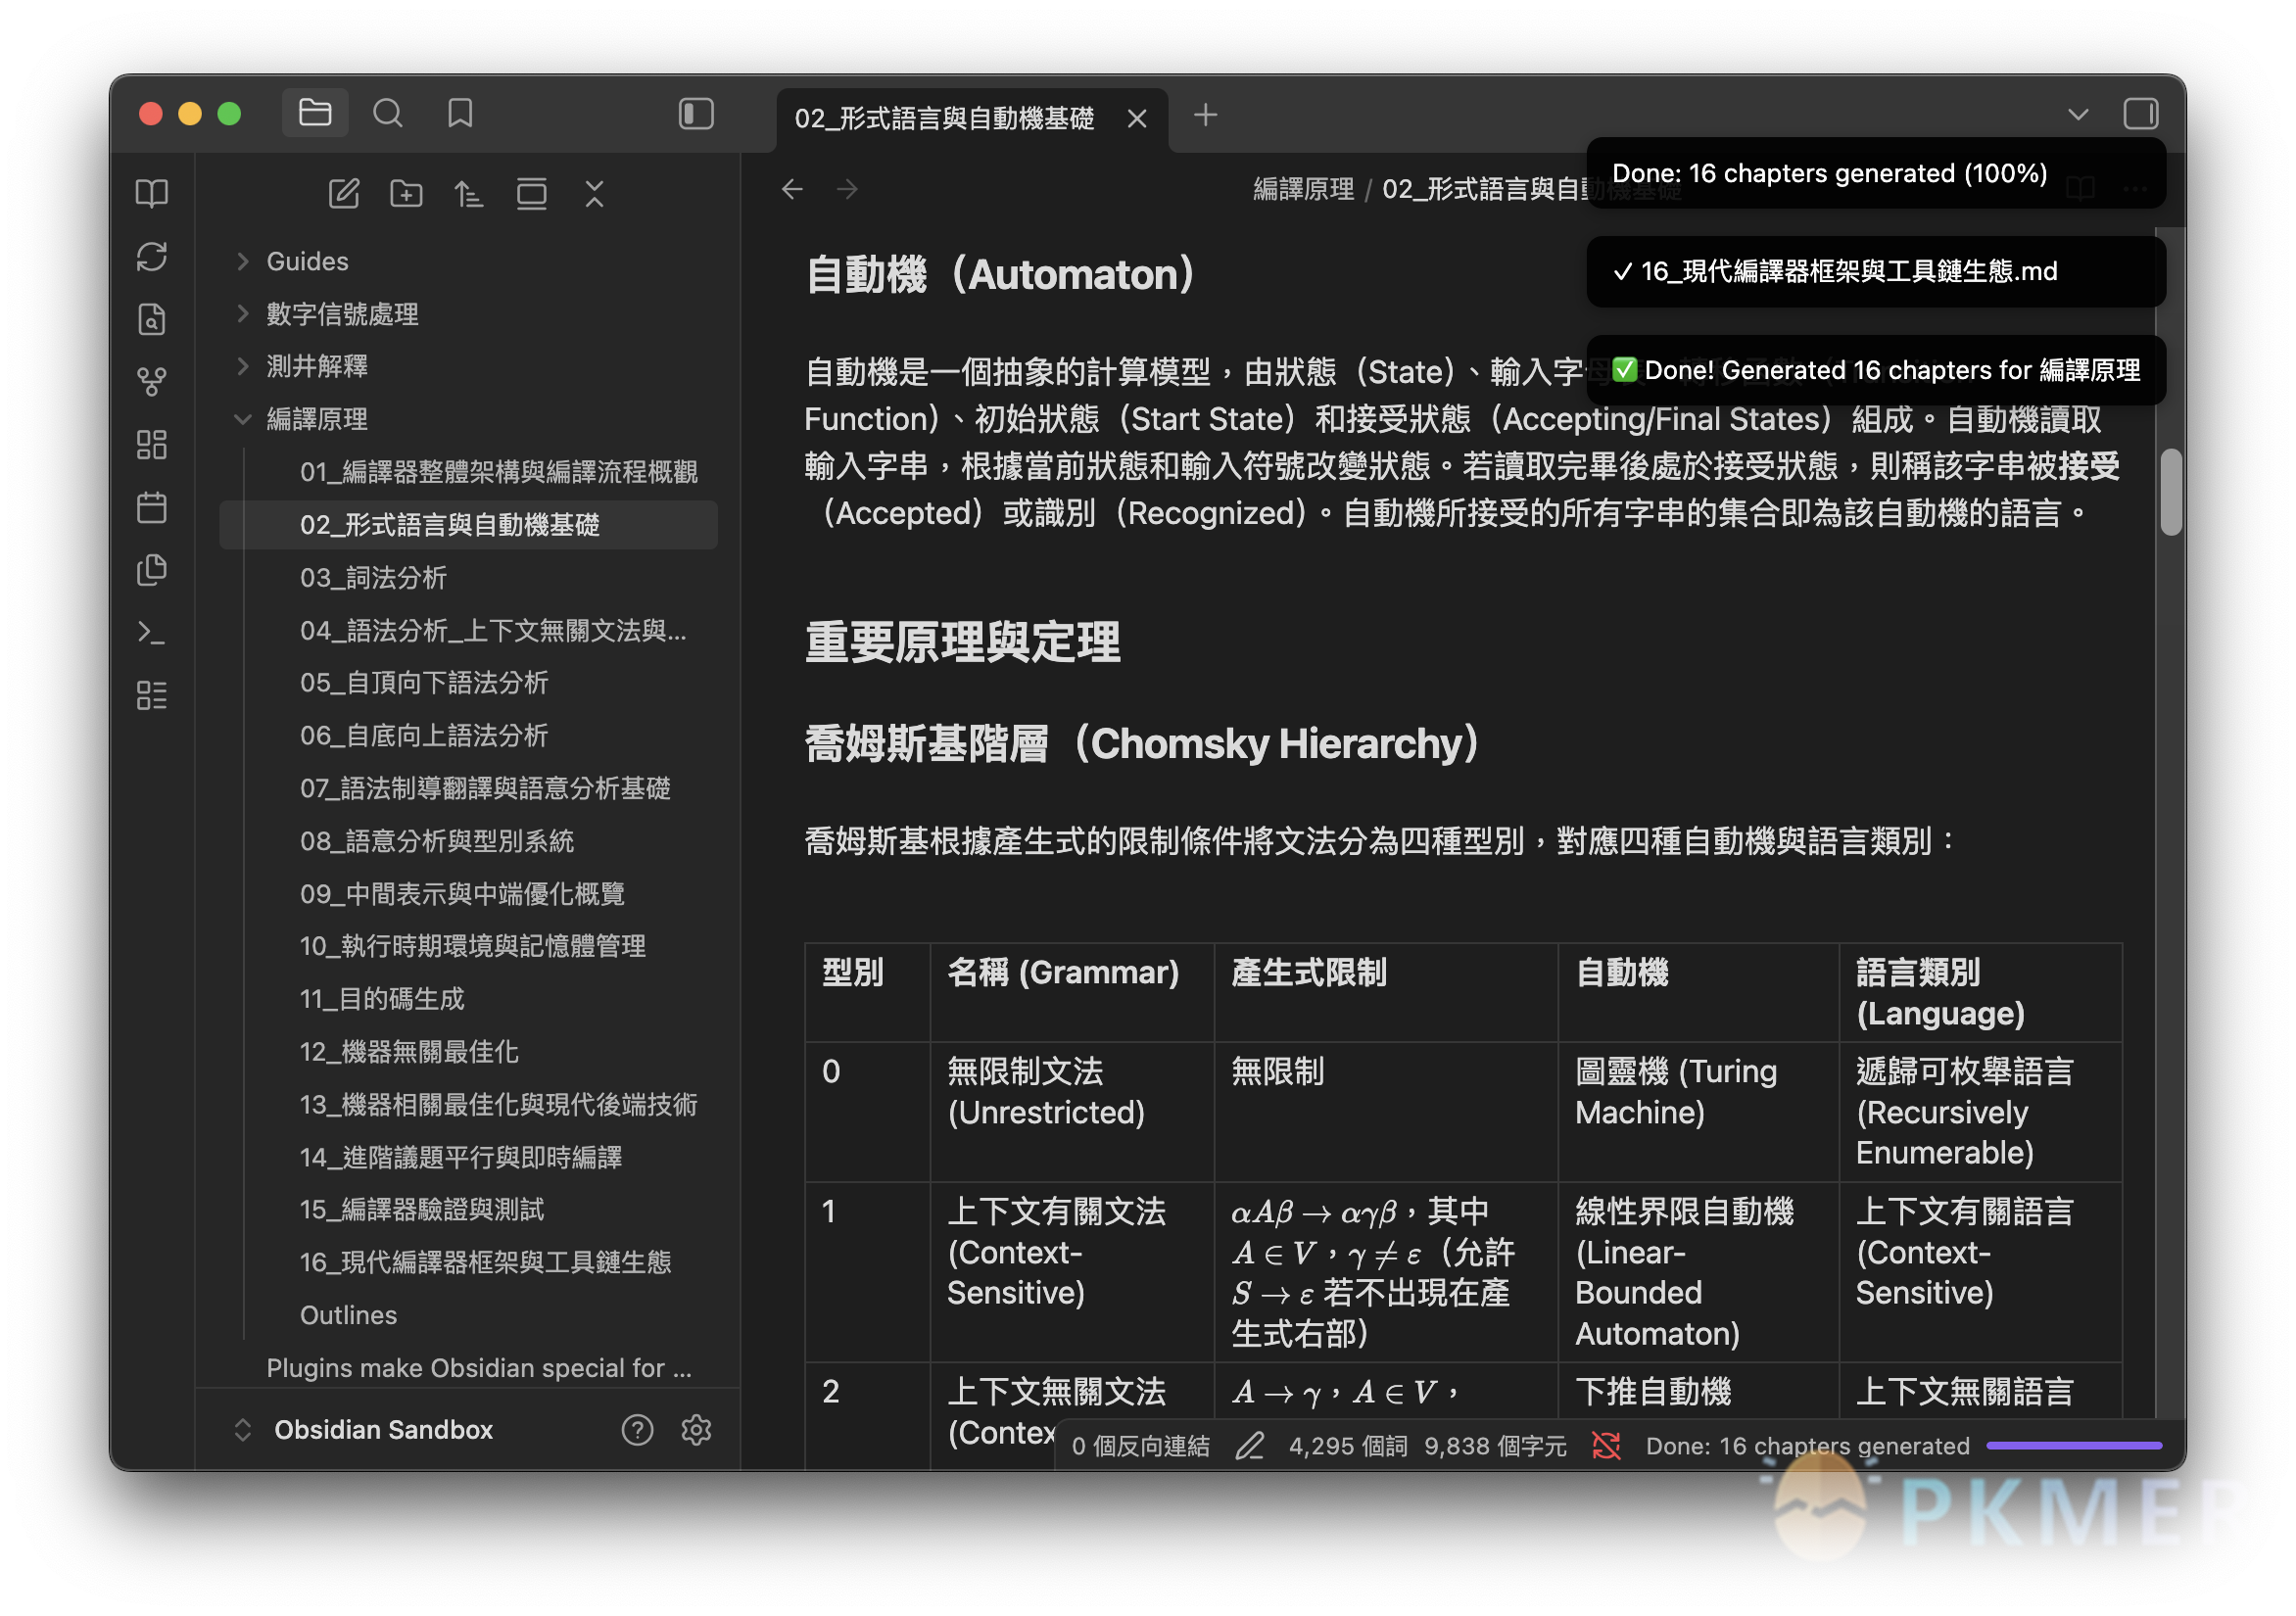Click the purple generation progress bar
This screenshot has height=1616, width=2296.
tap(2074, 1446)
